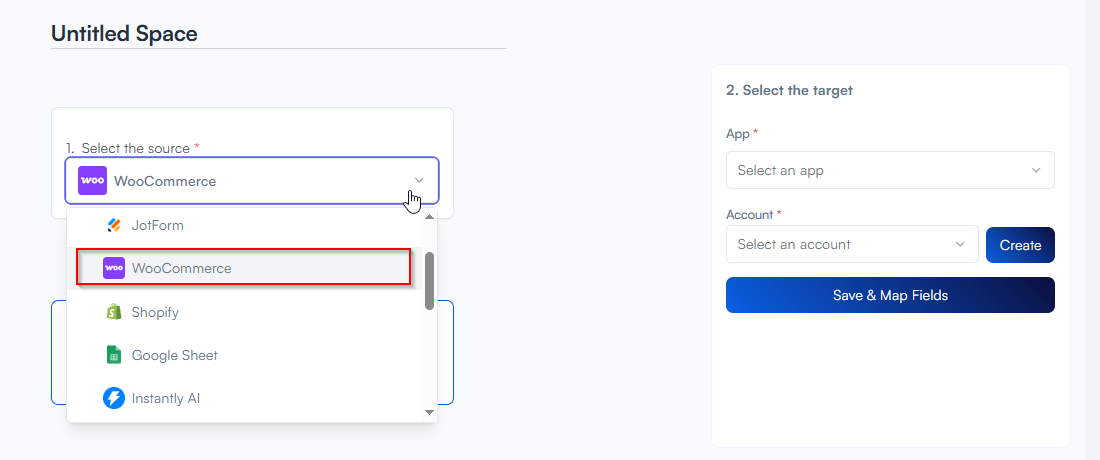Click the Shopify bag icon
This screenshot has height=460, width=1100.
(x=114, y=312)
